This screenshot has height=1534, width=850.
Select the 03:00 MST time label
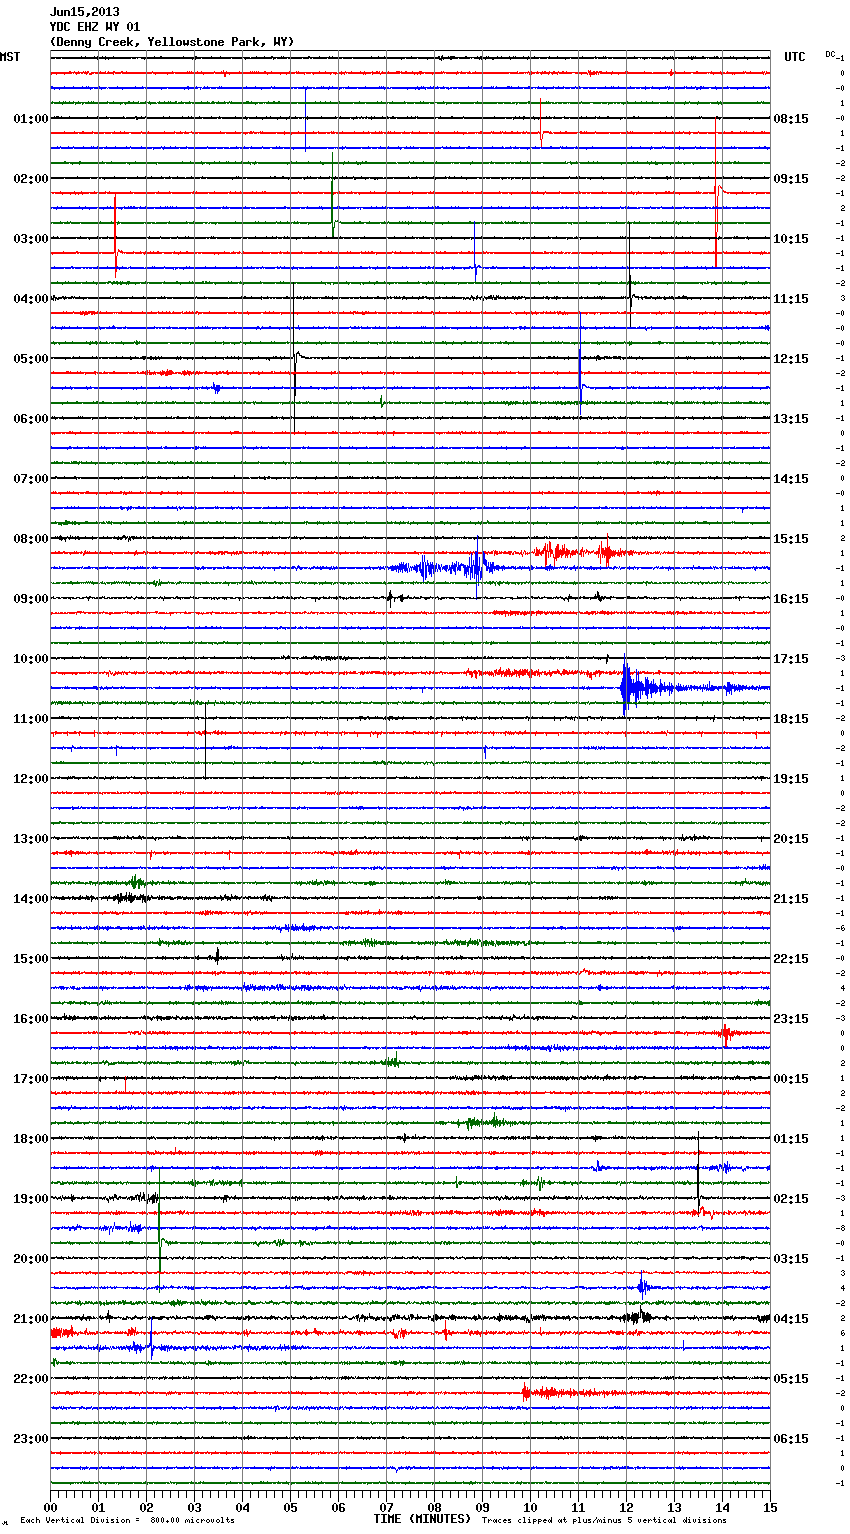point(31,239)
